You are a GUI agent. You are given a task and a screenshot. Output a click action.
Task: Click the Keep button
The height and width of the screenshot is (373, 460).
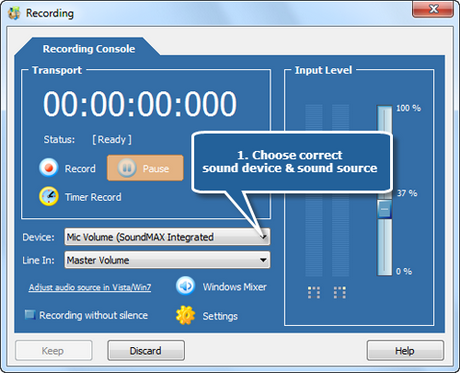click(x=53, y=351)
